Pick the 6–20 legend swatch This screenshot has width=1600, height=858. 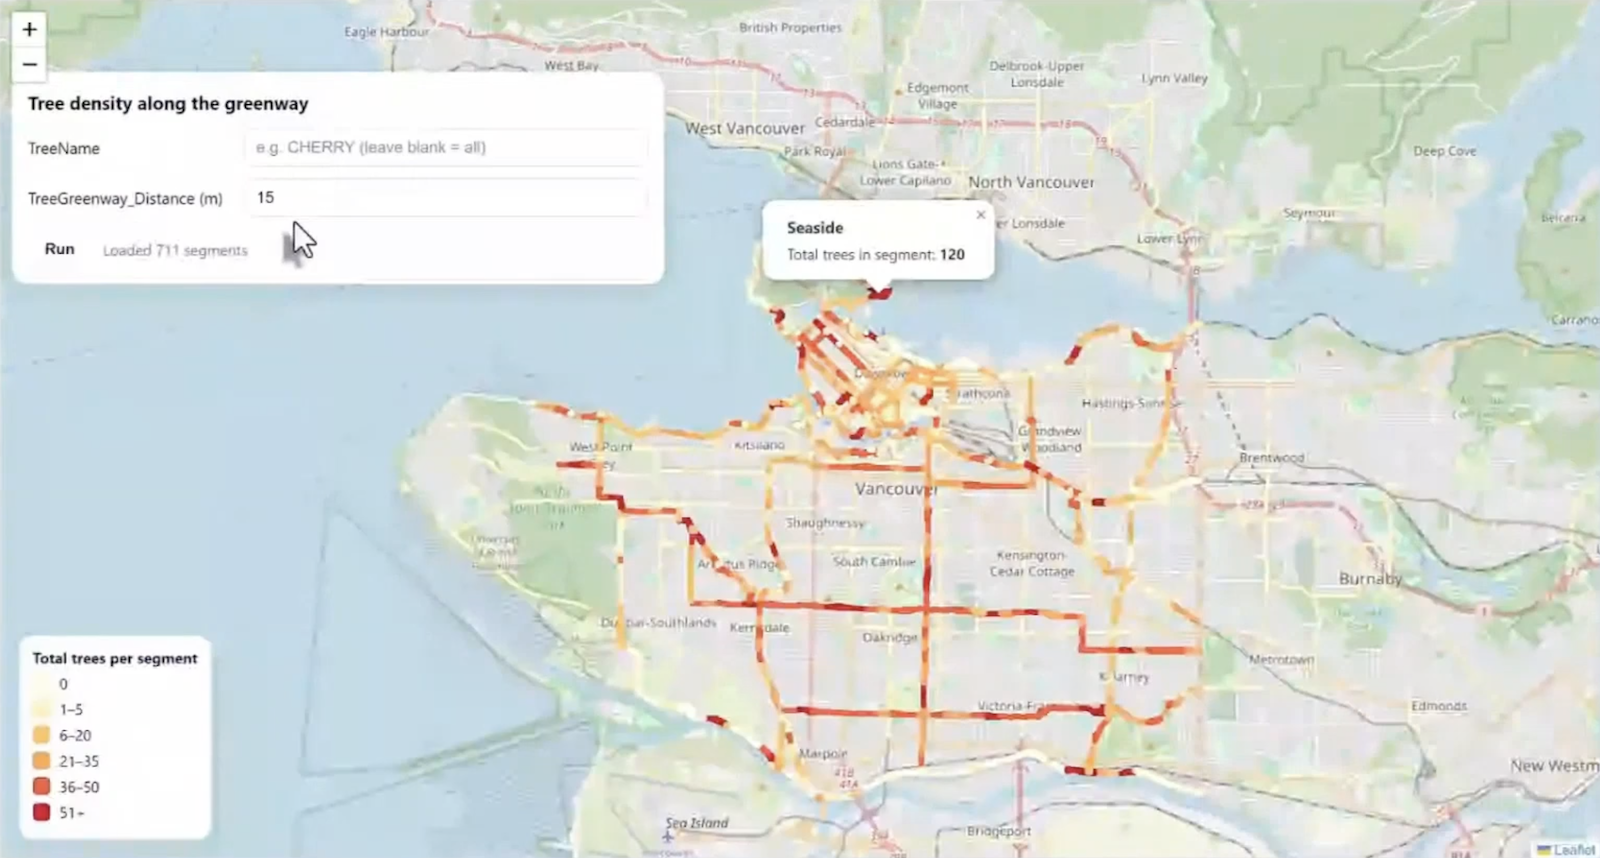point(41,735)
